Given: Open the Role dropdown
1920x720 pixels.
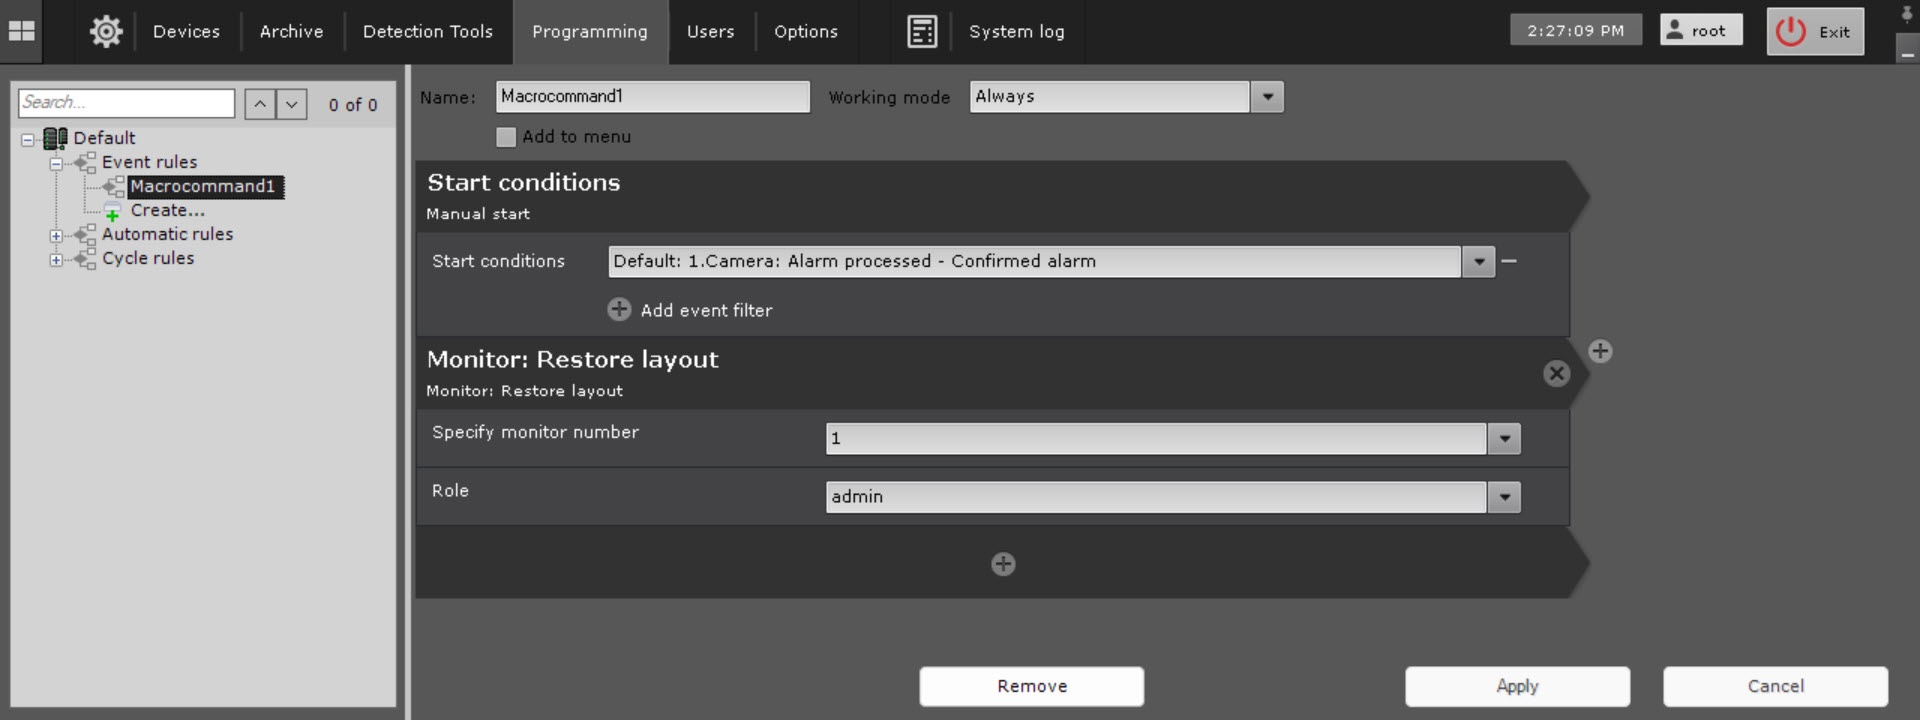Looking at the screenshot, I should tap(1504, 497).
